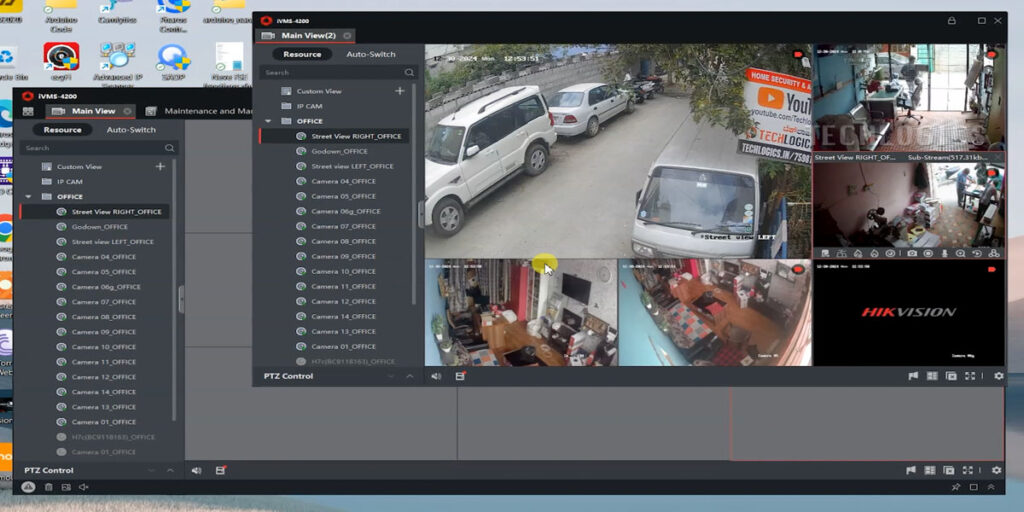This screenshot has width=1024, height=512.
Task: Expand the PTZ Control panel in the front window
Action: coord(409,376)
